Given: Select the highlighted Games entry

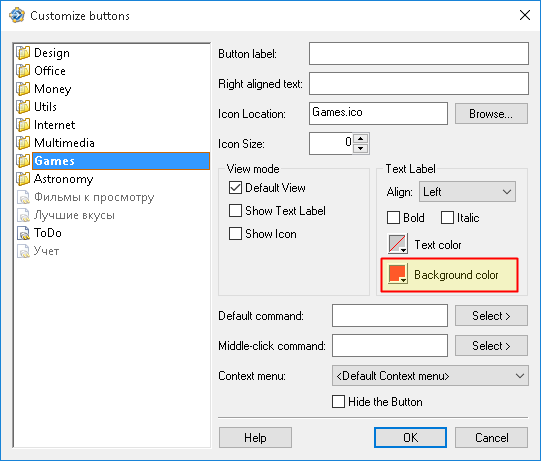Looking at the screenshot, I should click(x=121, y=161).
